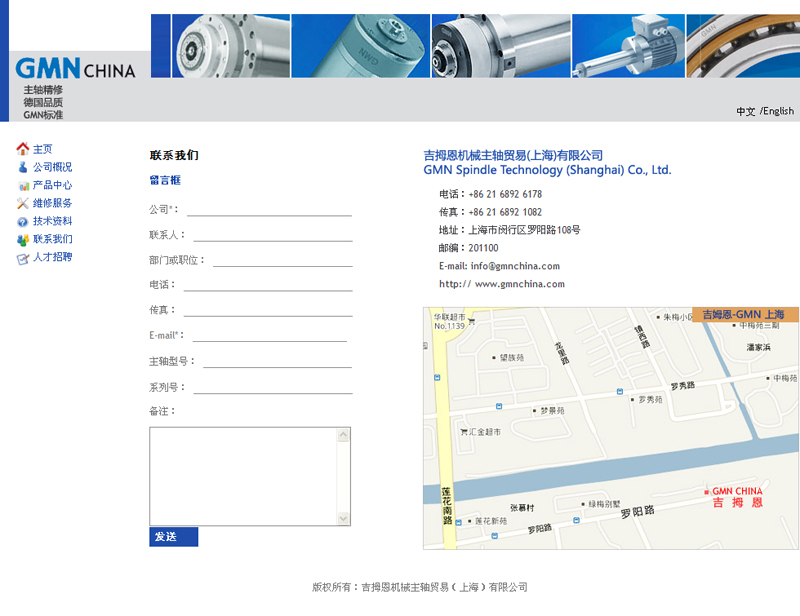Click the company overview person icon
This screenshot has width=800, height=616.
coord(22,167)
